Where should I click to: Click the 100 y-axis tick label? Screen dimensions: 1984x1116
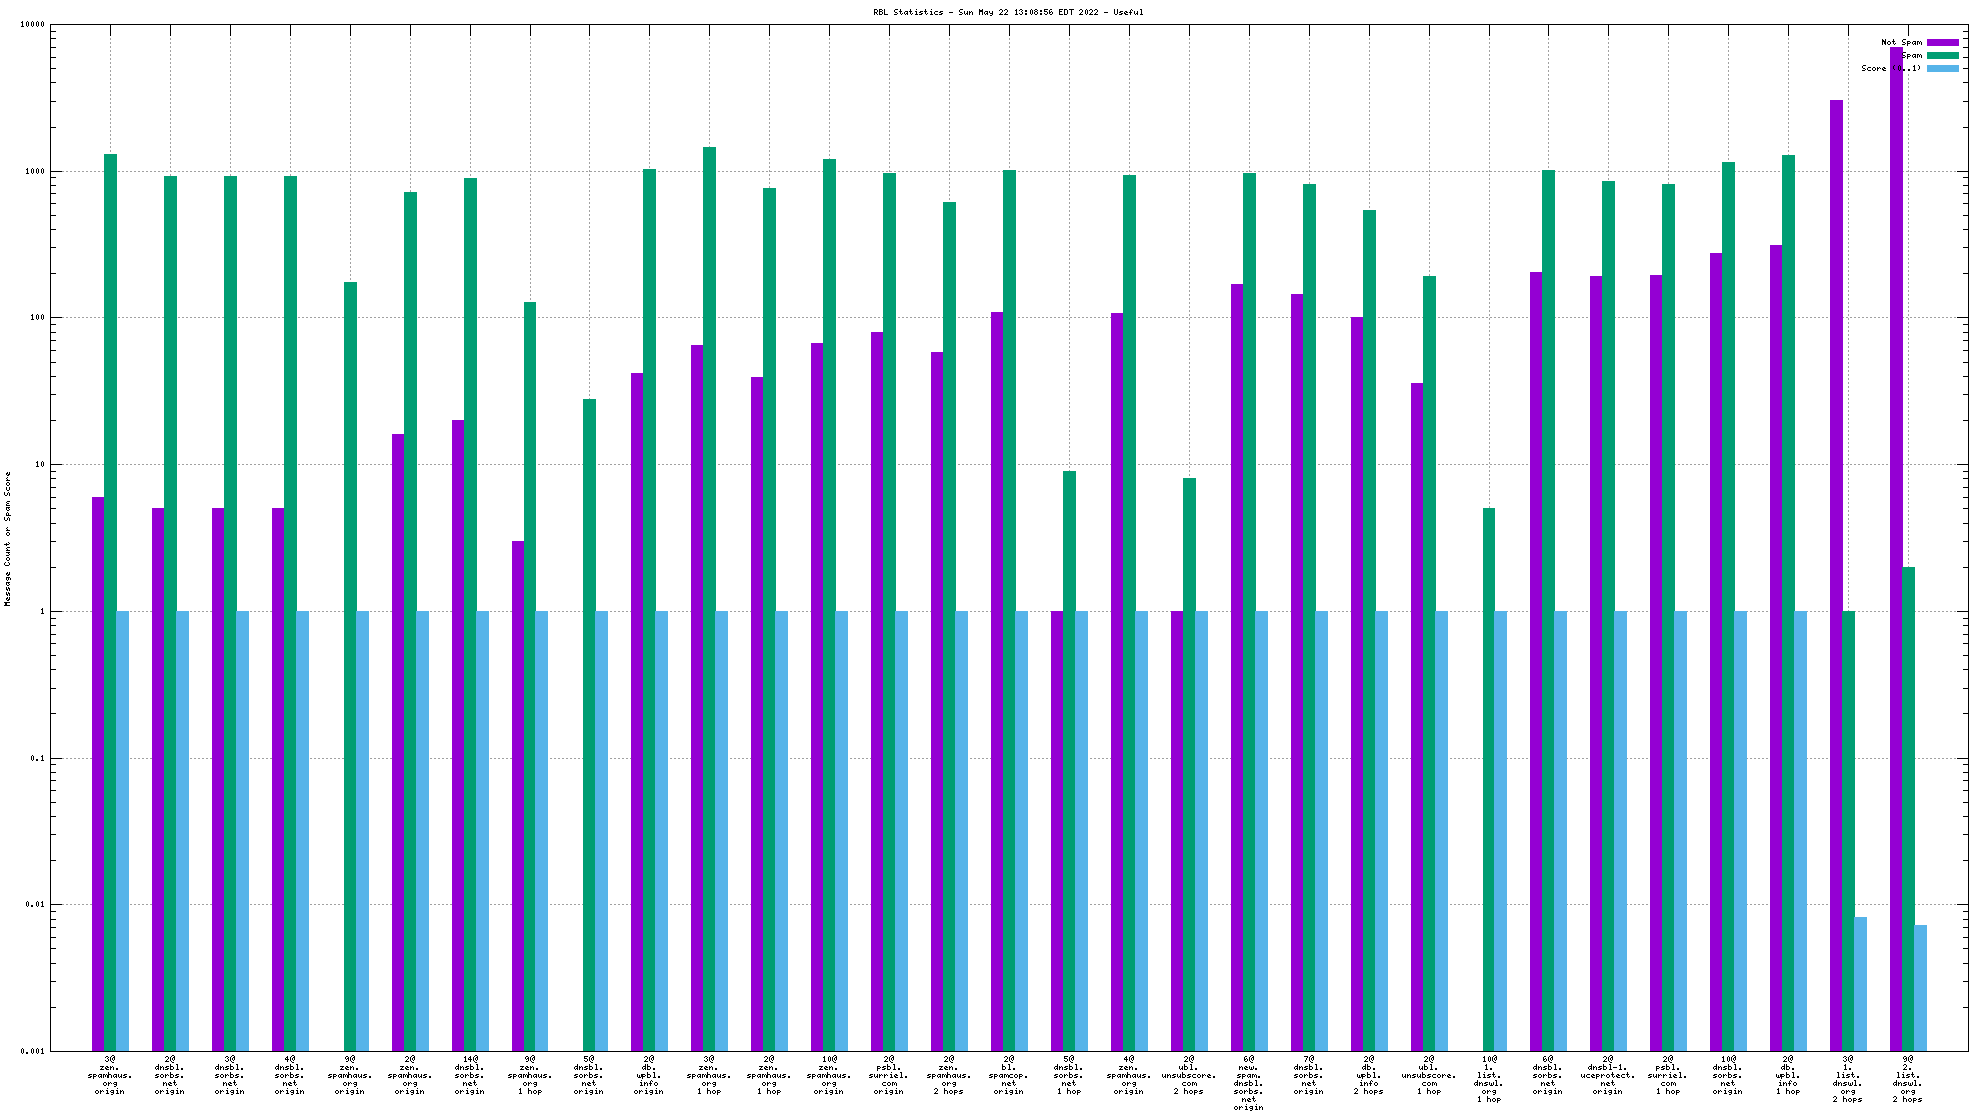pos(35,318)
